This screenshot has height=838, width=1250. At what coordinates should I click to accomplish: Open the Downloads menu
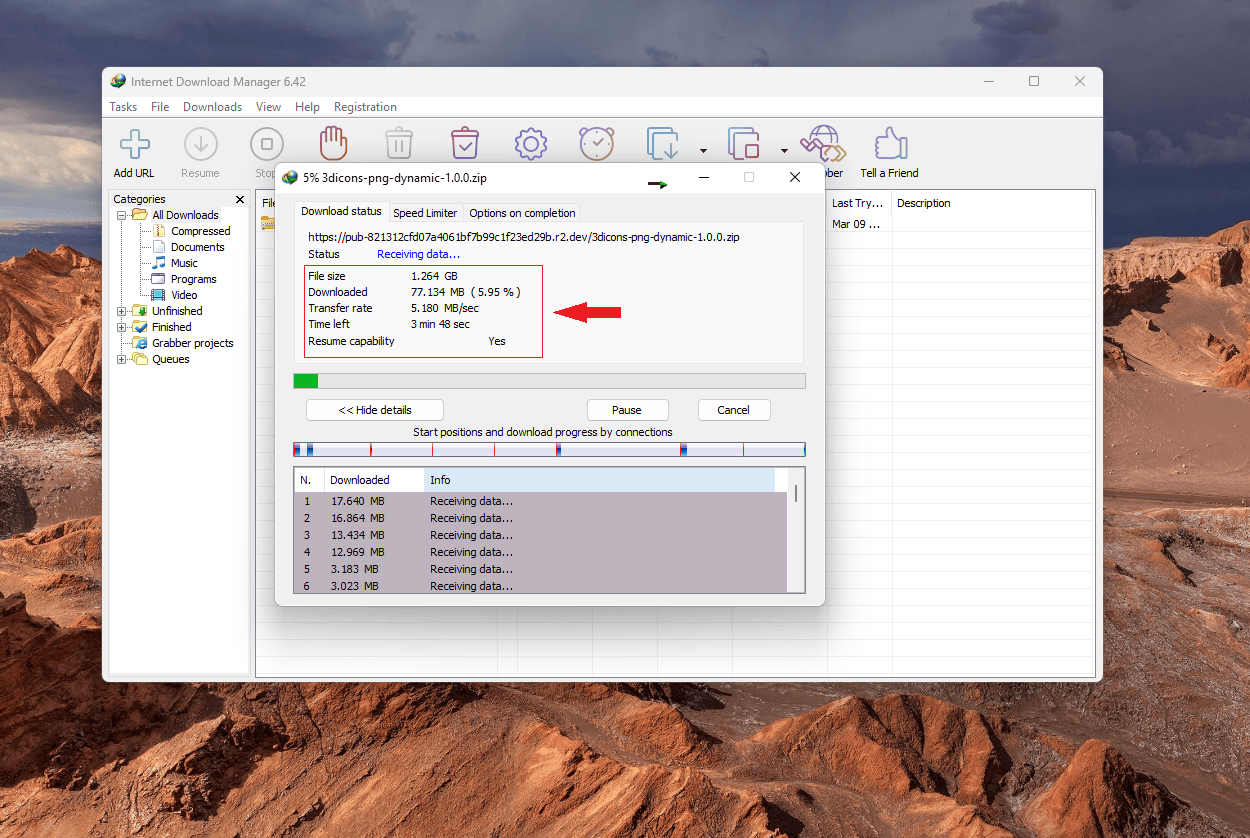(x=212, y=106)
